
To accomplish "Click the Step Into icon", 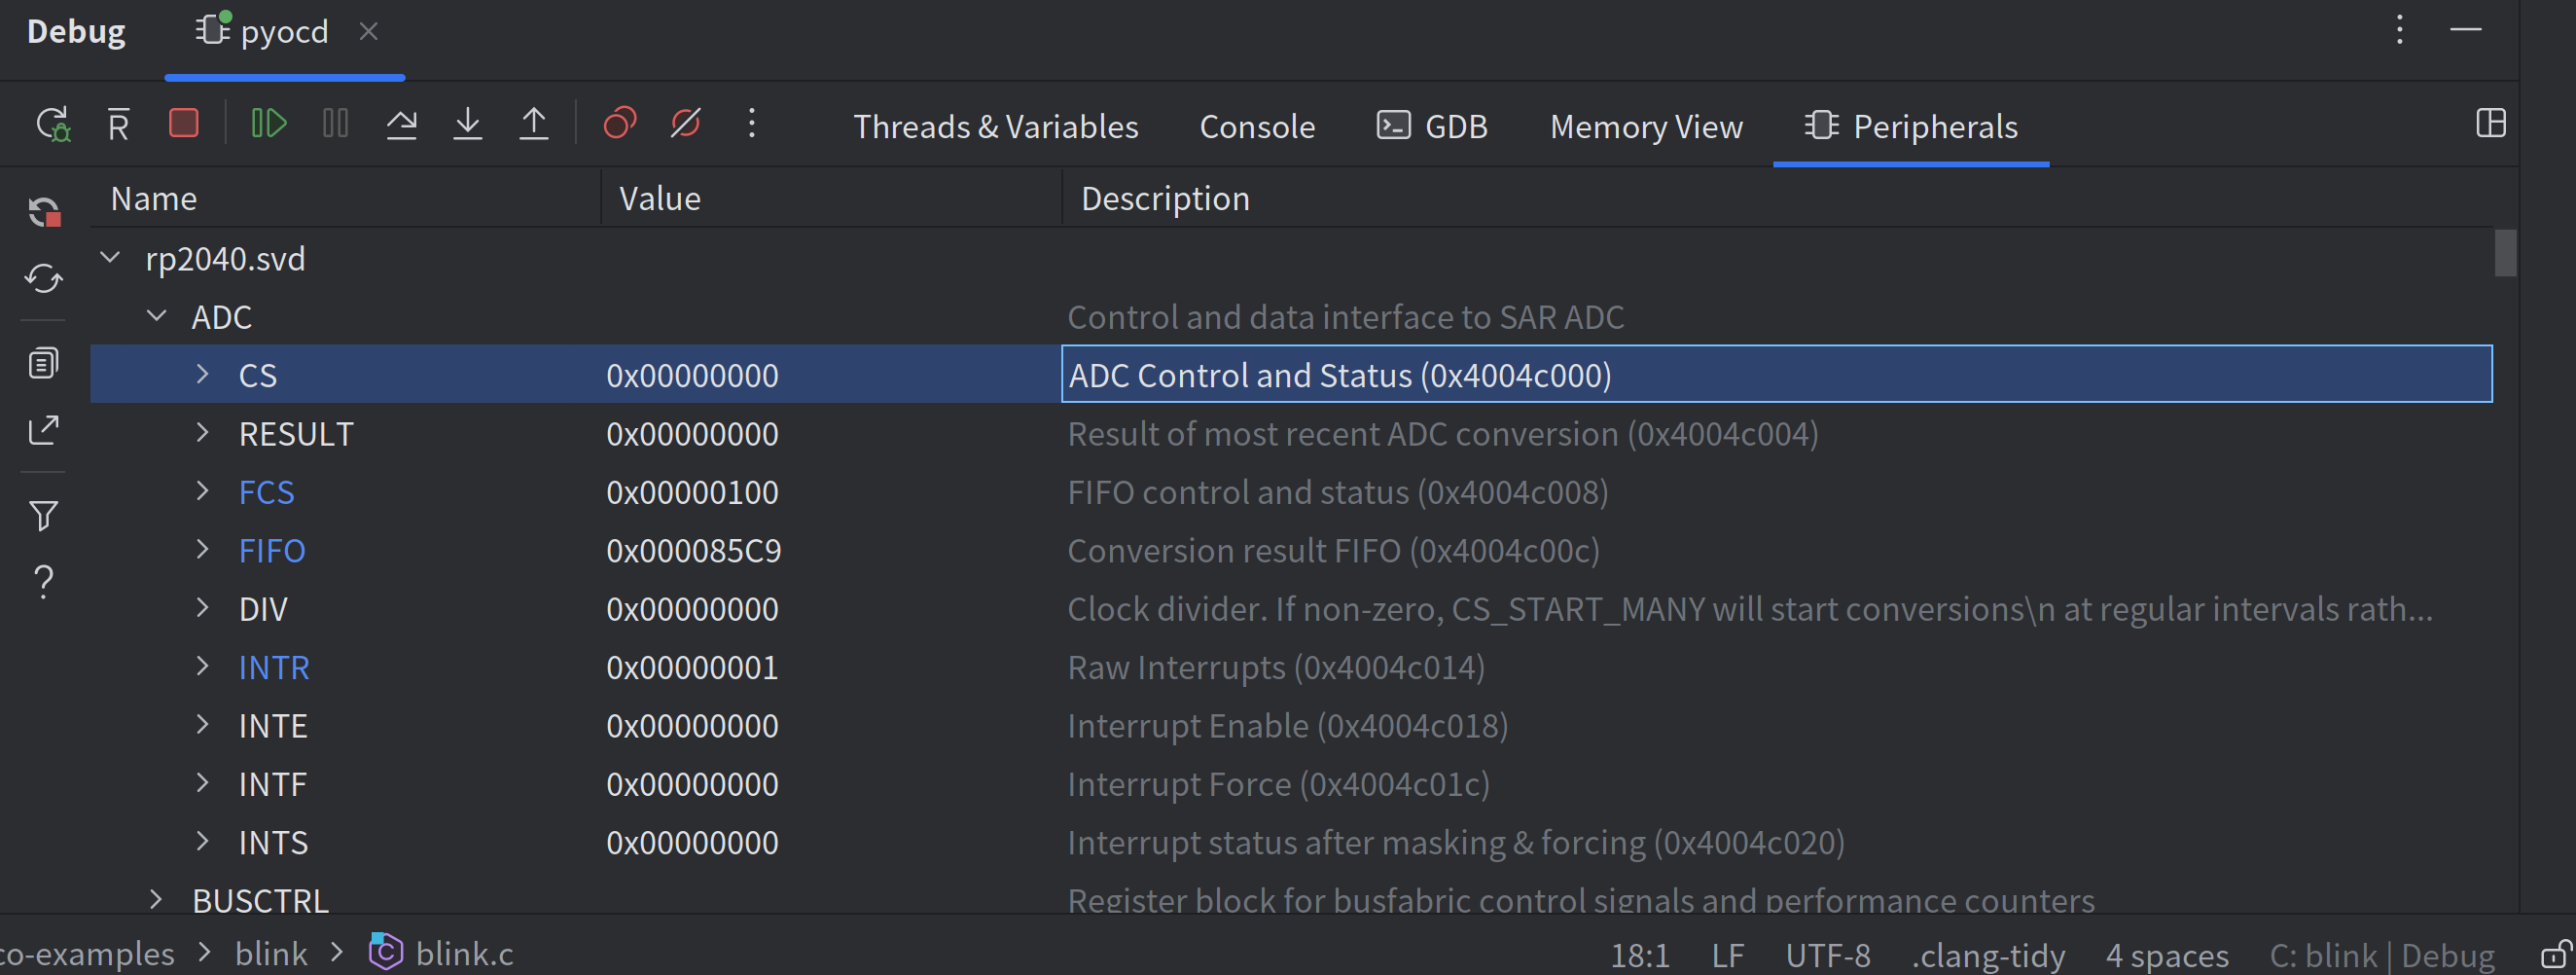I will (467, 124).
